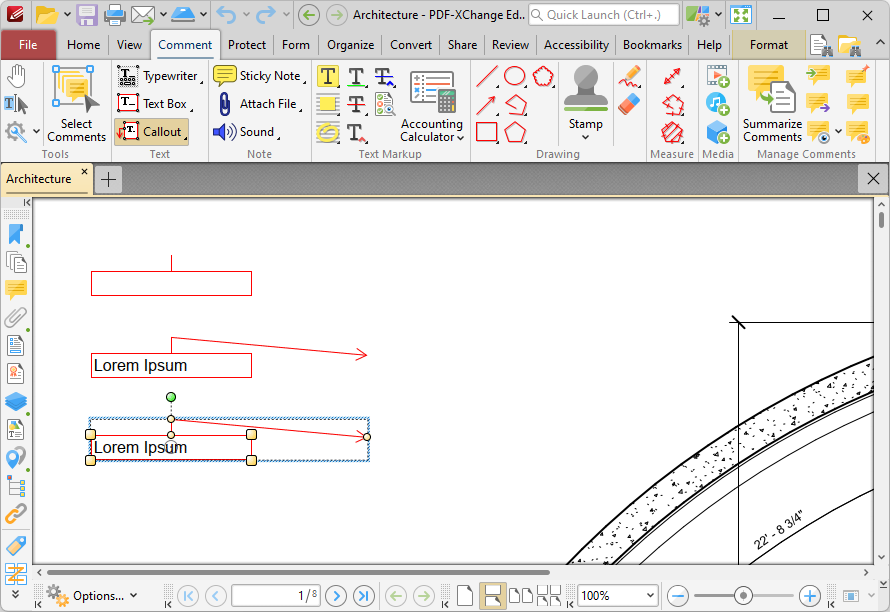Go to the next page
890x612 pixels.
(336, 596)
